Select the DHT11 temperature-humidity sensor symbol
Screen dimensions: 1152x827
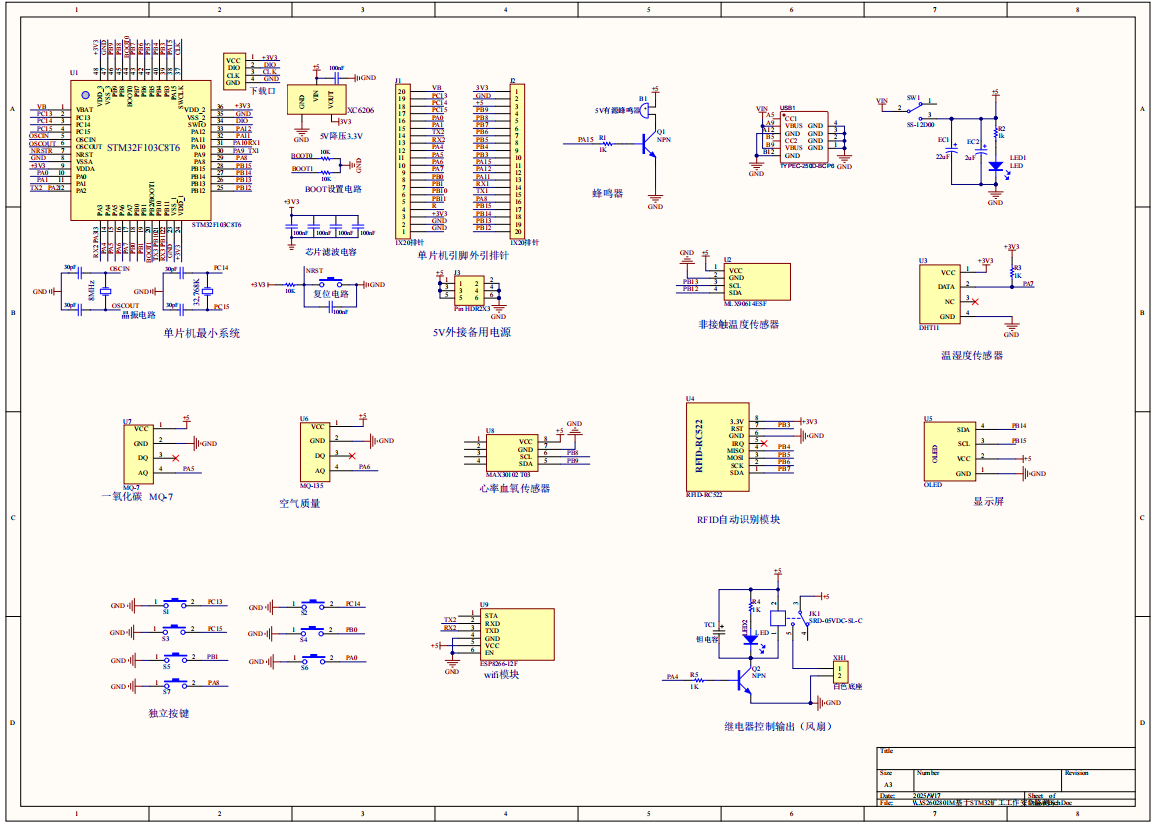940,295
